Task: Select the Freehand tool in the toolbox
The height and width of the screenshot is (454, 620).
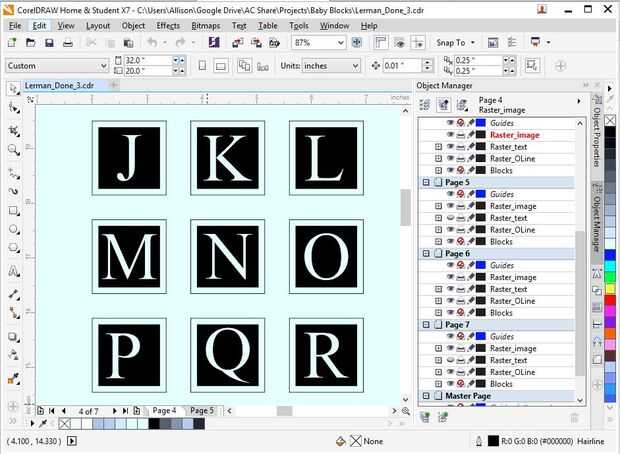Action: [x=14, y=173]
